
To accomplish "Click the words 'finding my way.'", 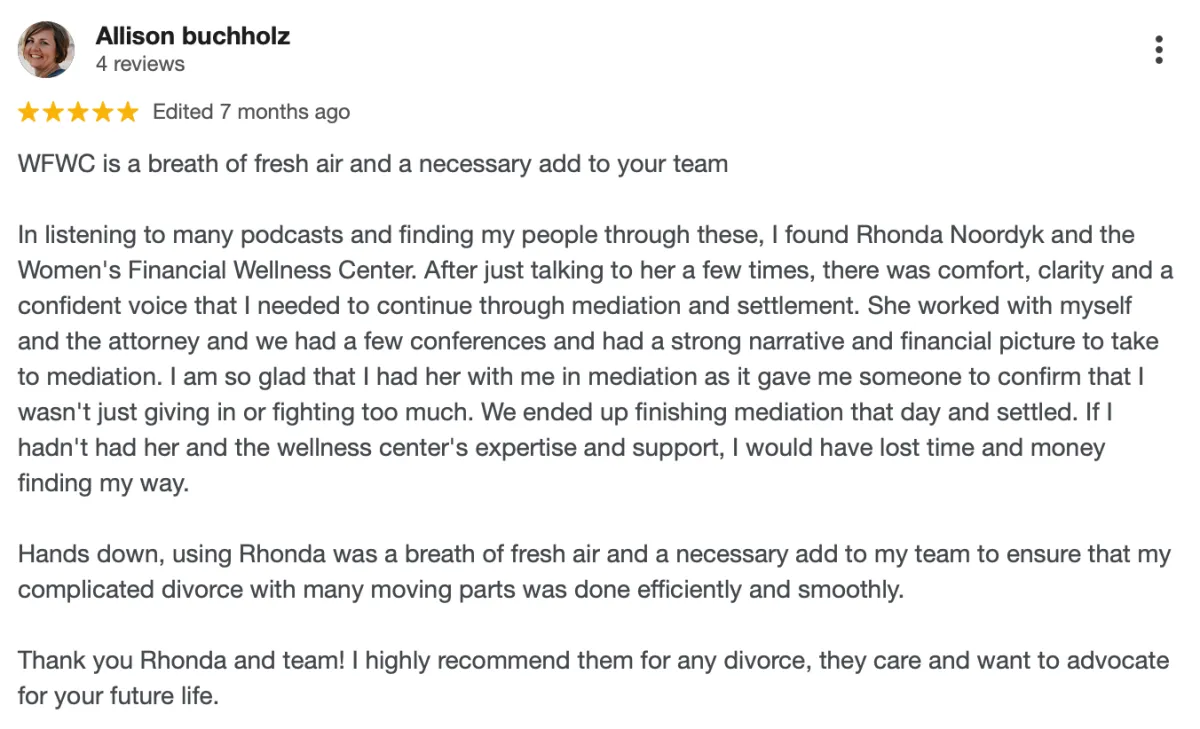I will (x=103, y=484).
